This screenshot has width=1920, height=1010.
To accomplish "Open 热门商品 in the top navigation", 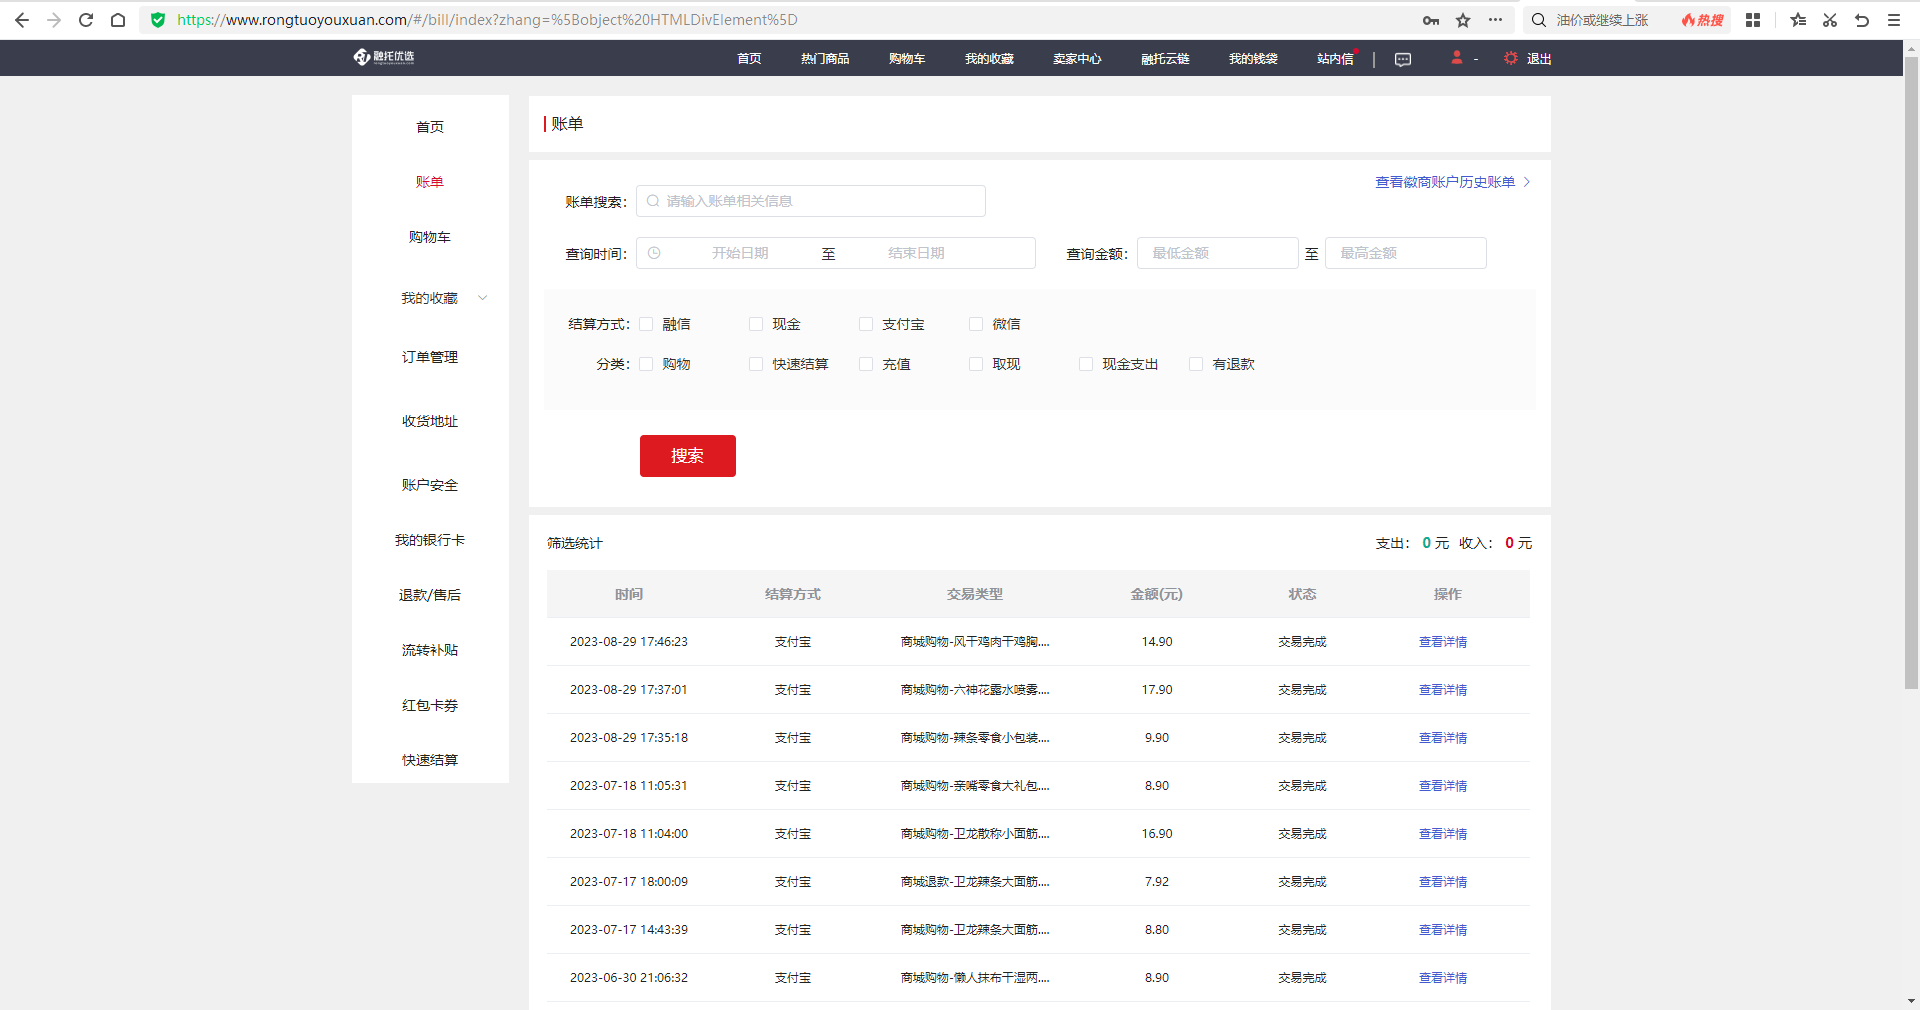I will 825,59.
